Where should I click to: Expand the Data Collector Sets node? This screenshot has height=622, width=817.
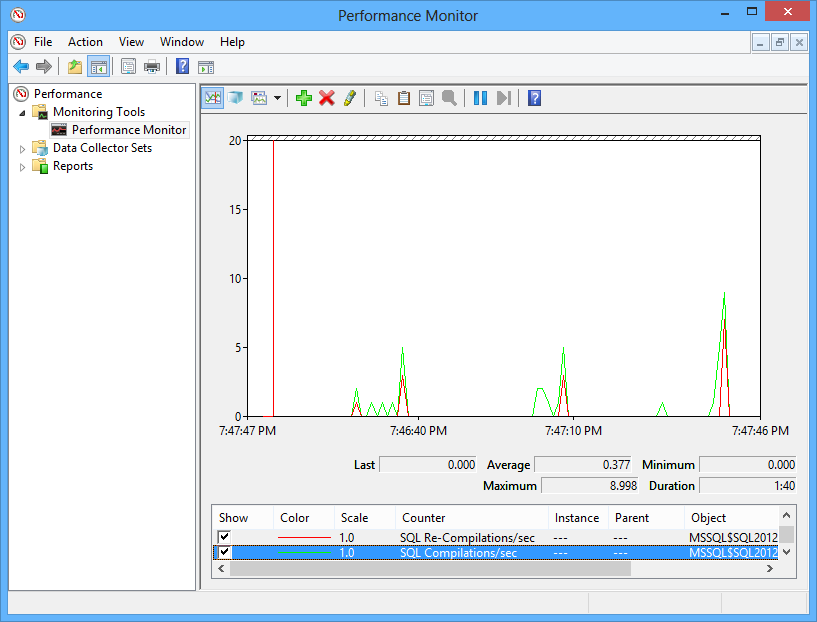click(x=24, y=148)
